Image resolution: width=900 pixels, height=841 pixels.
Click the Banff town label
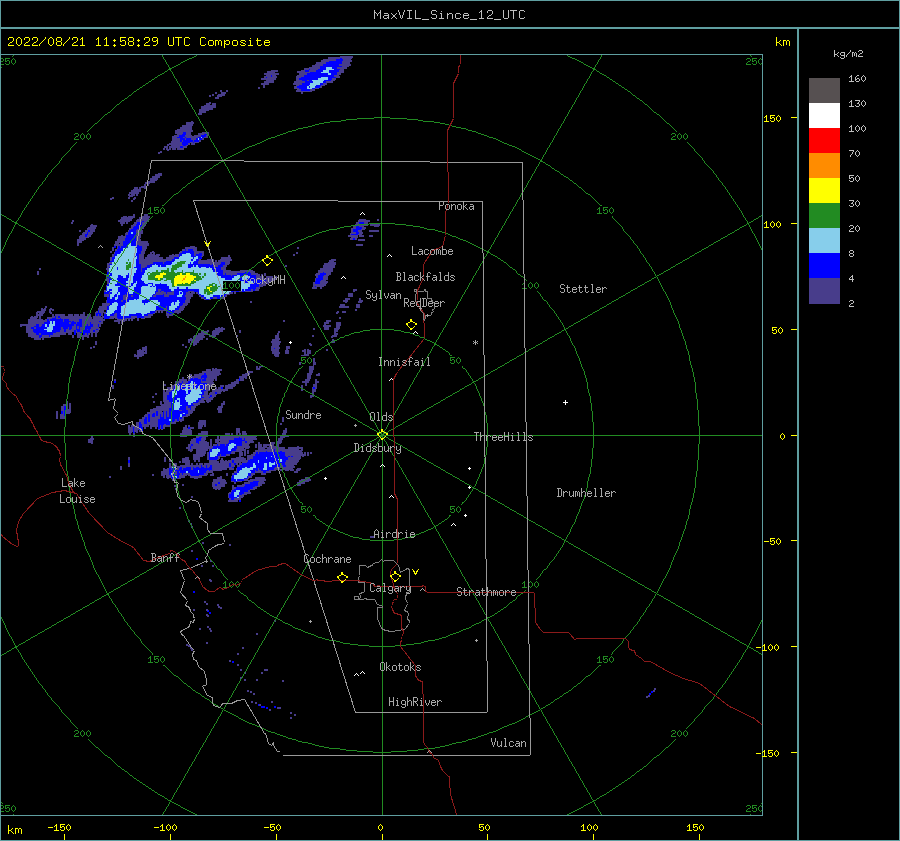point(165,557)
